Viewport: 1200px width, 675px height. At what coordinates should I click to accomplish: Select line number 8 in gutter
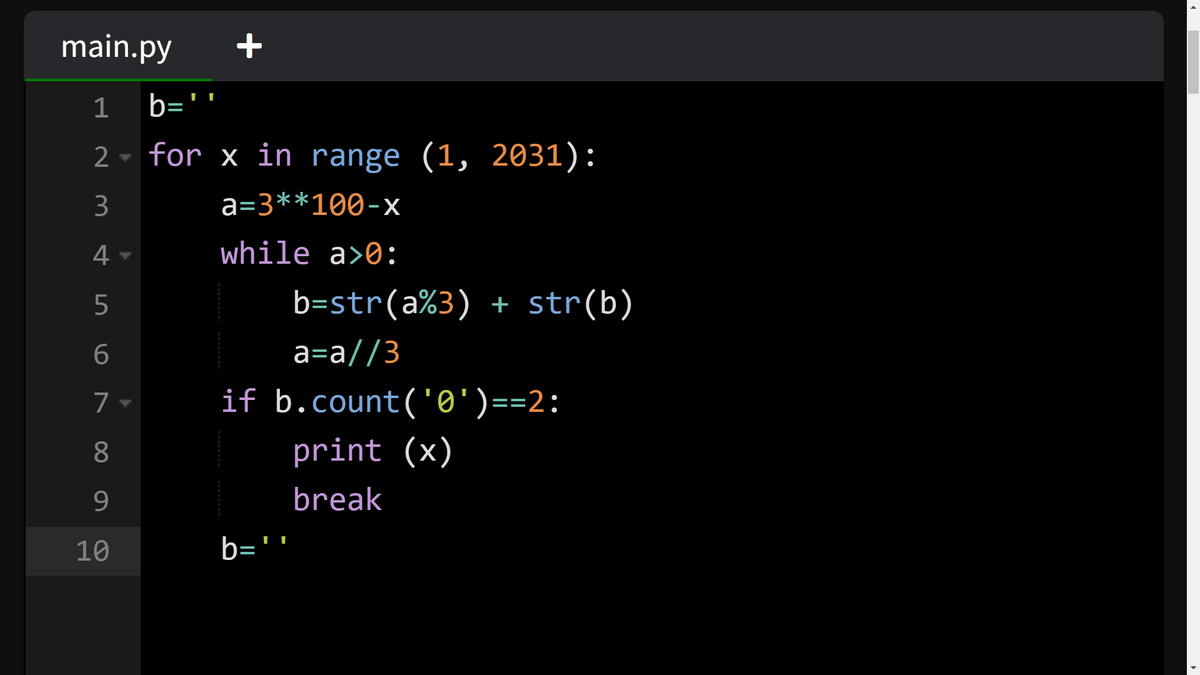[x=100, y=452]
